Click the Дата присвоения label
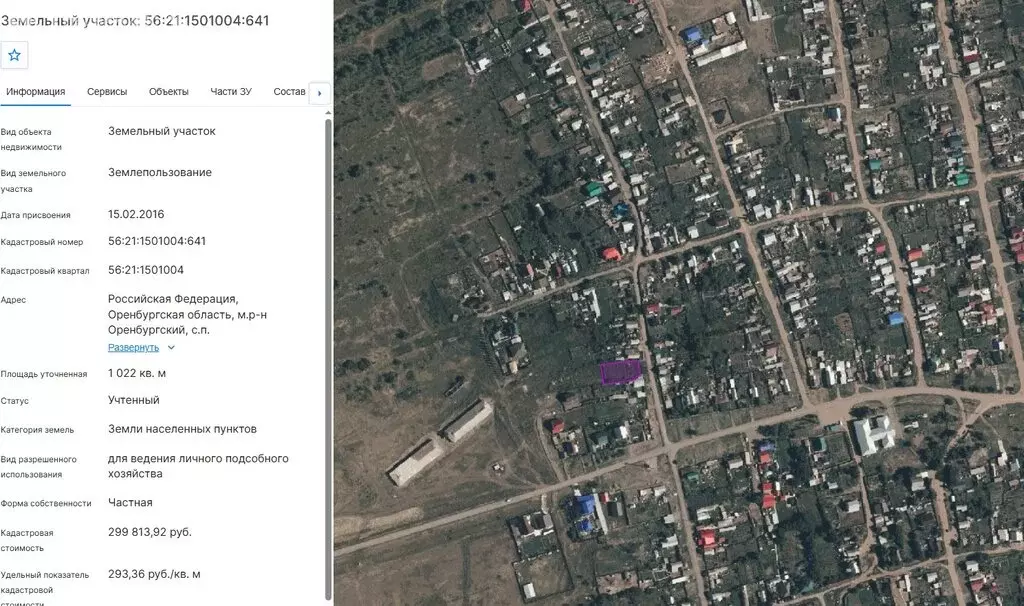This screenshot has height=606, width=1024. [35, 215]
